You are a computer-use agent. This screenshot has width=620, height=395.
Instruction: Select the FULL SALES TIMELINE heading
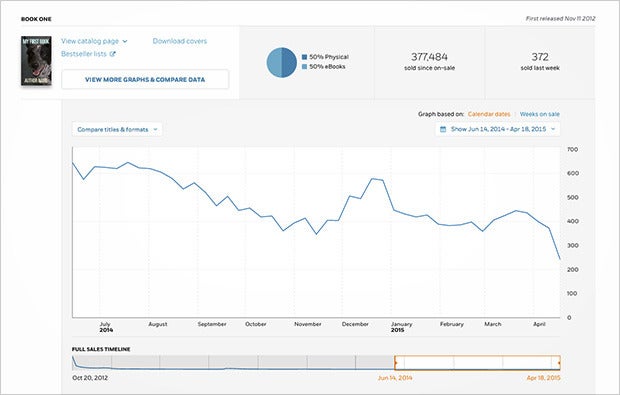(x=101, y=349)
